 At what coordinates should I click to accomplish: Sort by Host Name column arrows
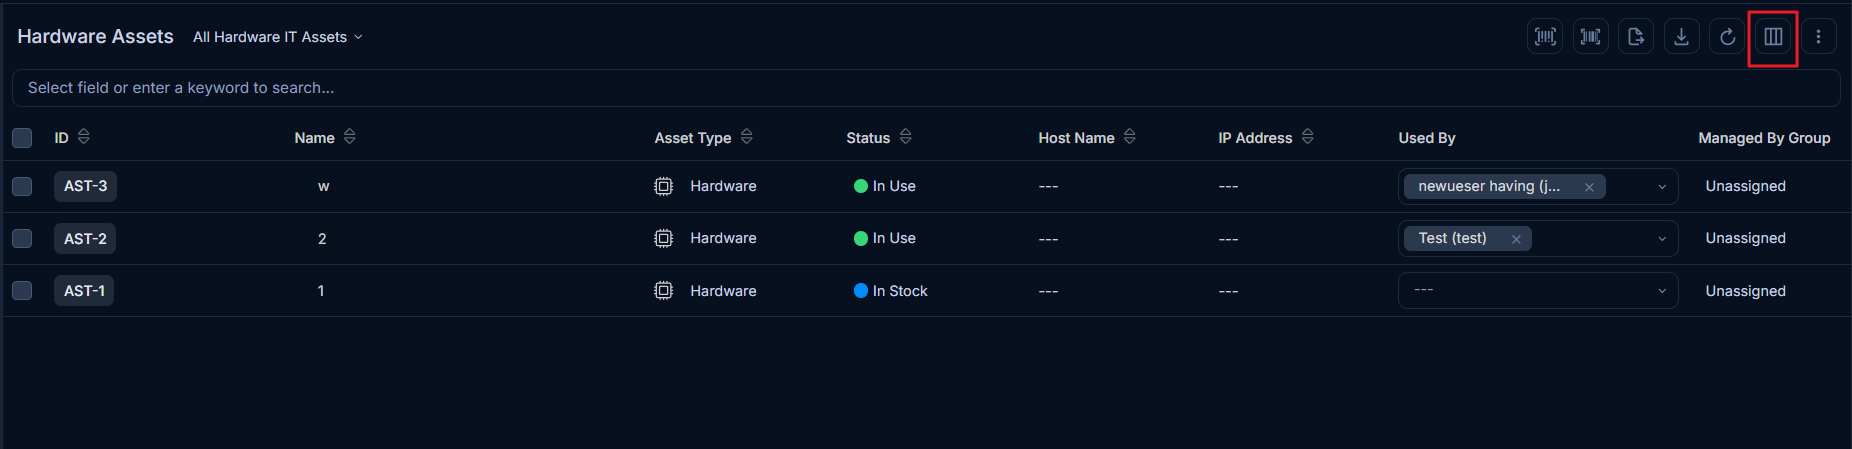tap(1130, 136)
